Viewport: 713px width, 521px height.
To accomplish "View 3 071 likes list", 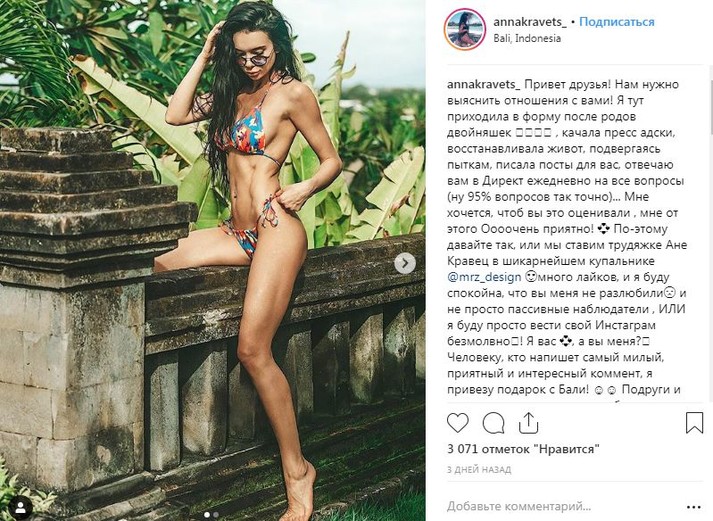I will (523, 449).
